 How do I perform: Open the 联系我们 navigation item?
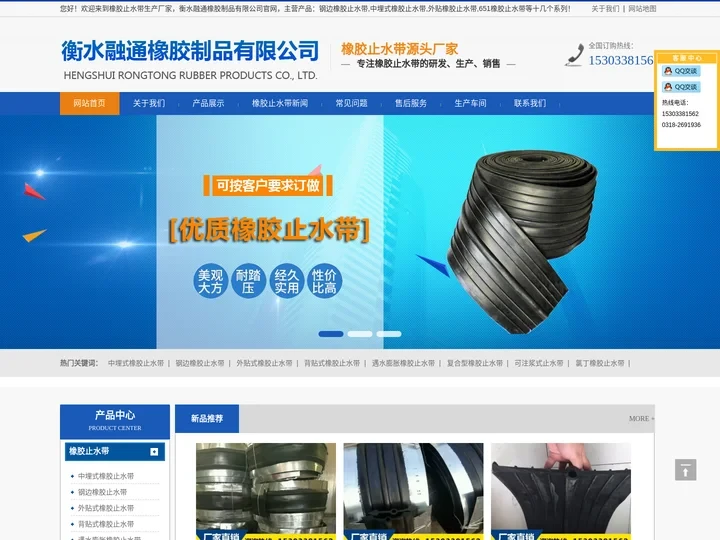click(530, 103)
